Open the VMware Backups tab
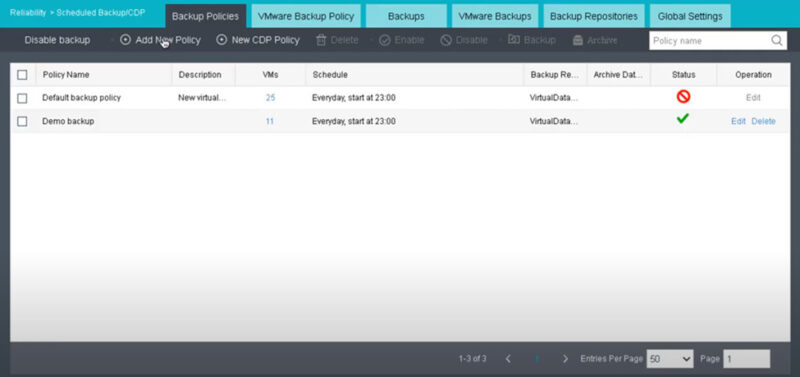This screenshot has height=377, width=800. [x=495, y=16]
